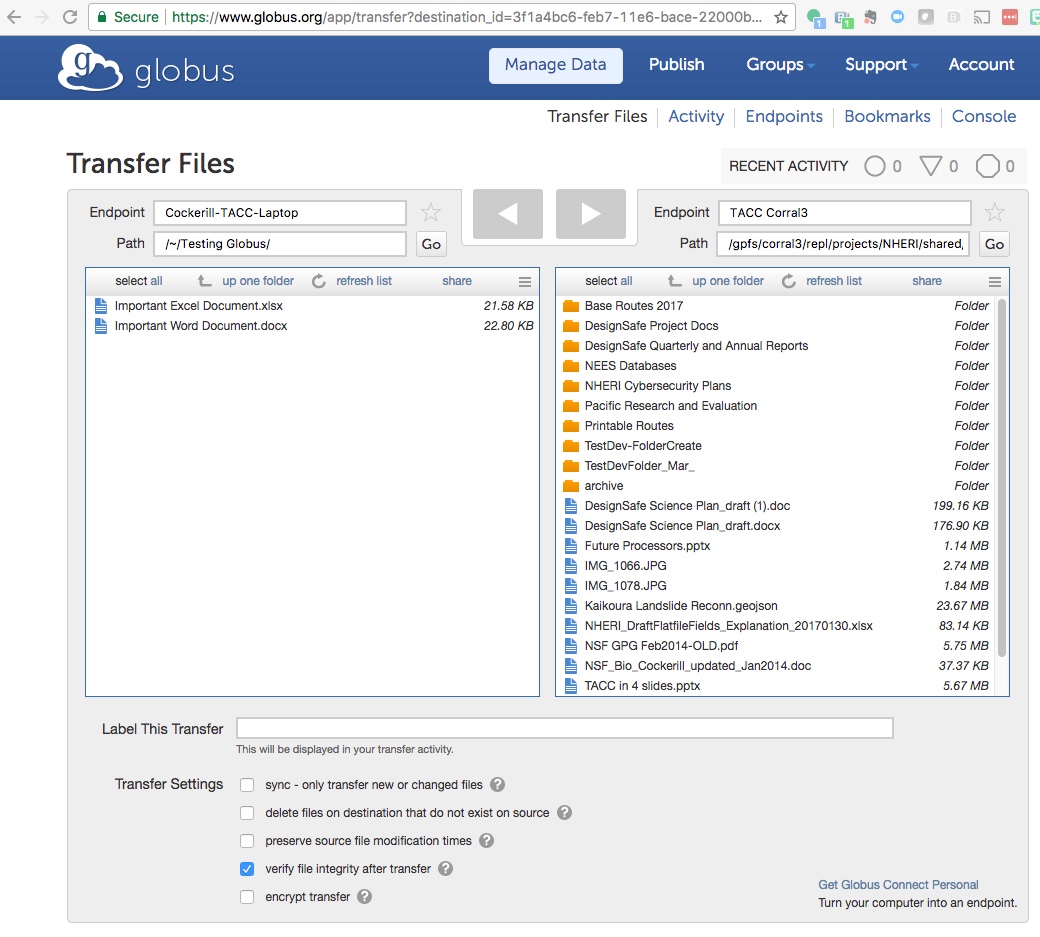Open the Groups dropdown menu

pyautogui.click(x=780, y=64)
